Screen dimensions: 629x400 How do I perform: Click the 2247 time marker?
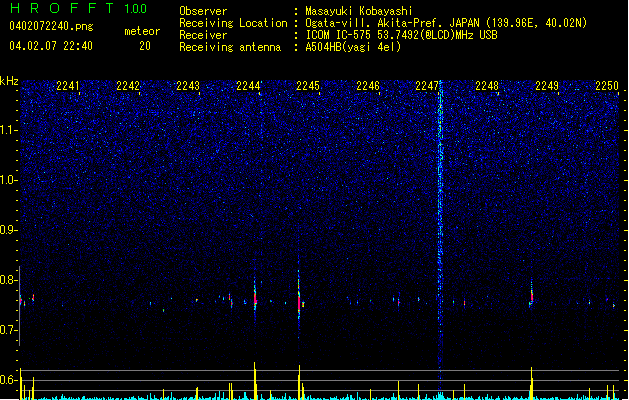[427, 86]
